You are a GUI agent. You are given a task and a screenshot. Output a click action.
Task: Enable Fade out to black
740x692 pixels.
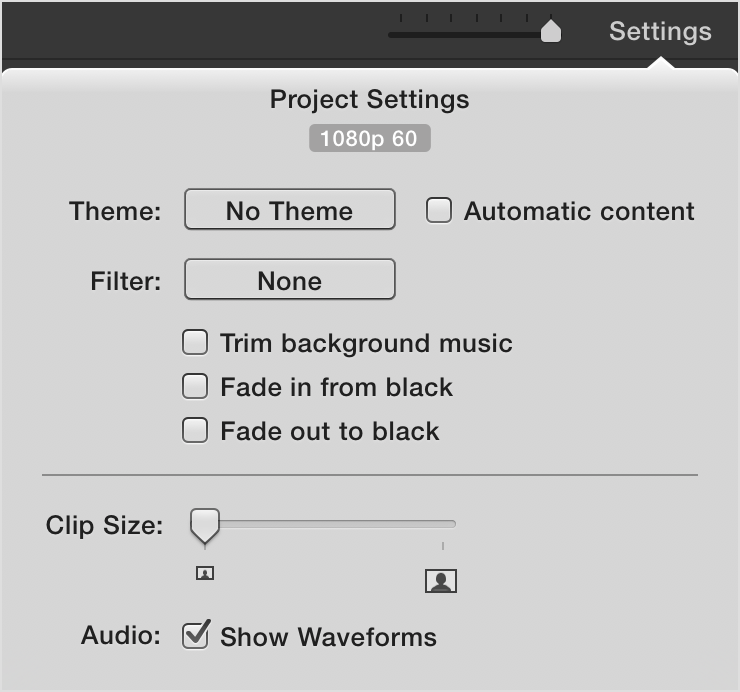195,431
